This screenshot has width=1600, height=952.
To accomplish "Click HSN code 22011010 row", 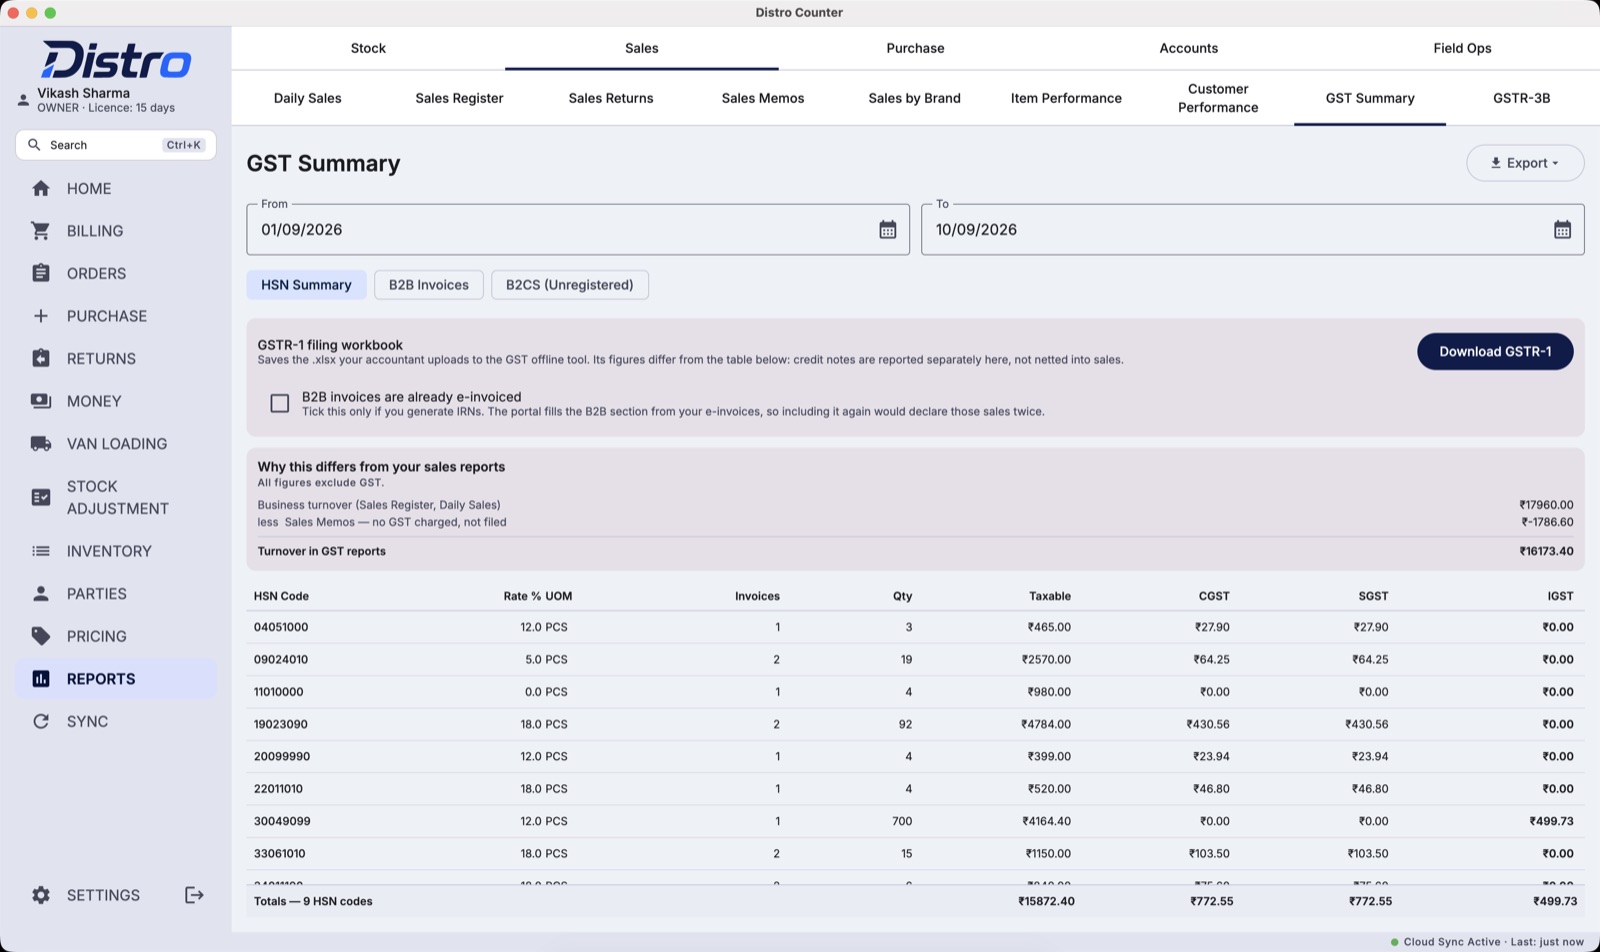I will 915,789.
